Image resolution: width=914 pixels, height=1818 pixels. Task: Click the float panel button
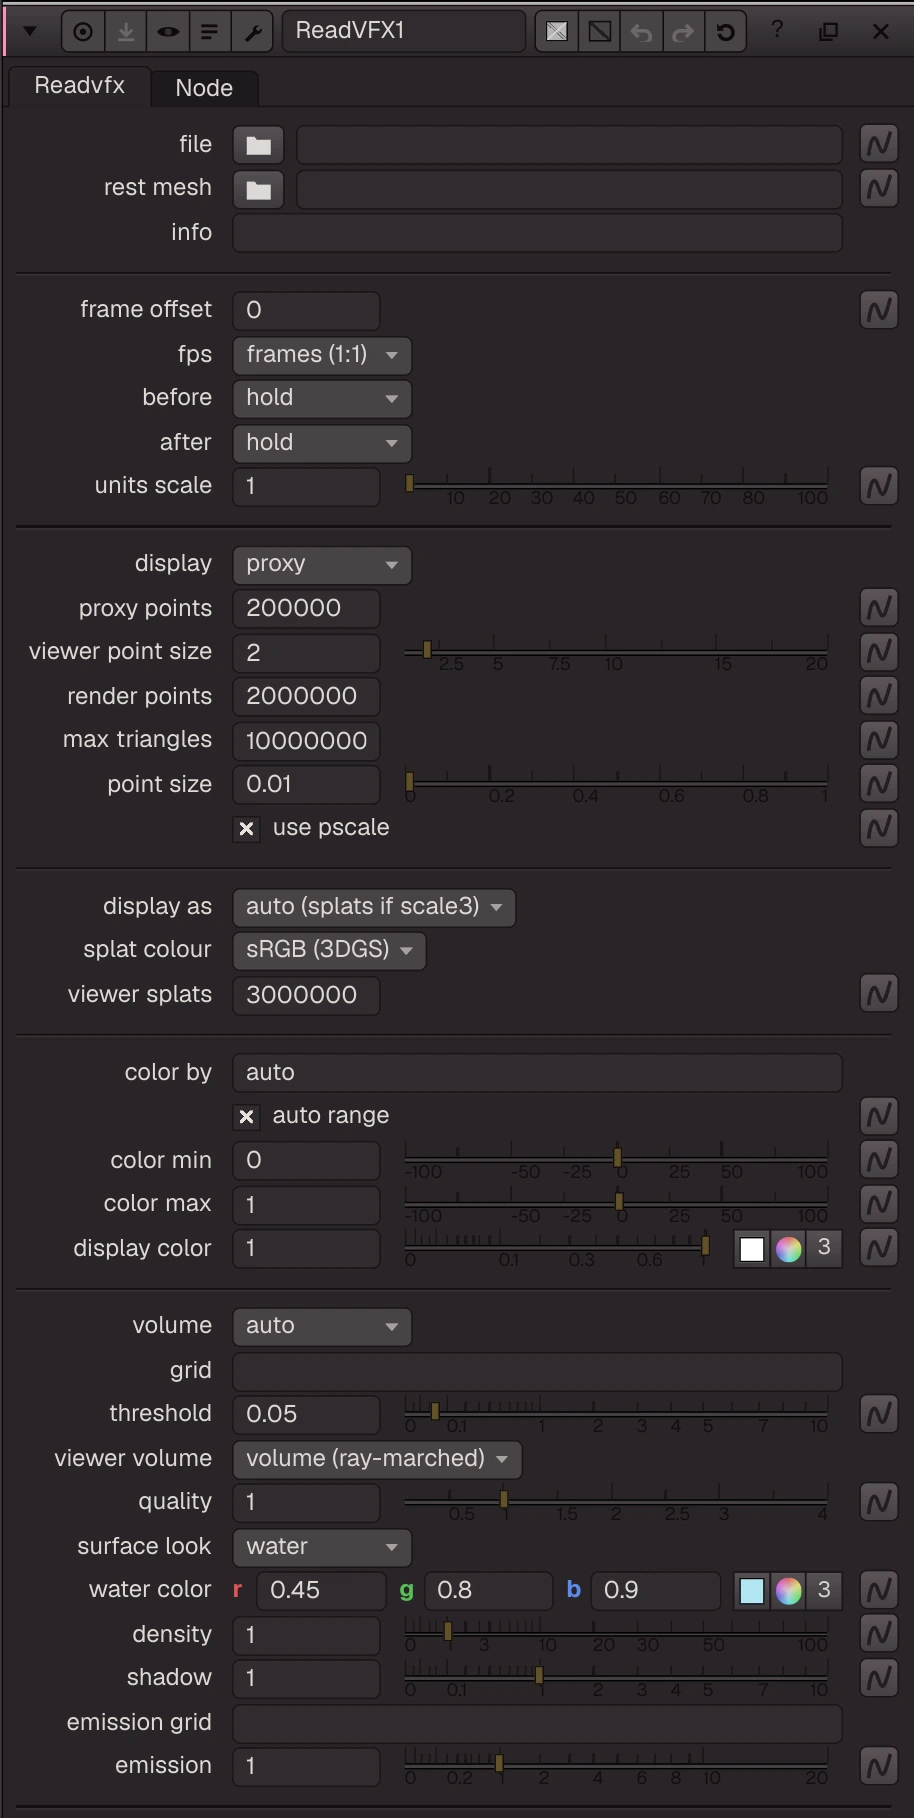click(x=829, y=31)
